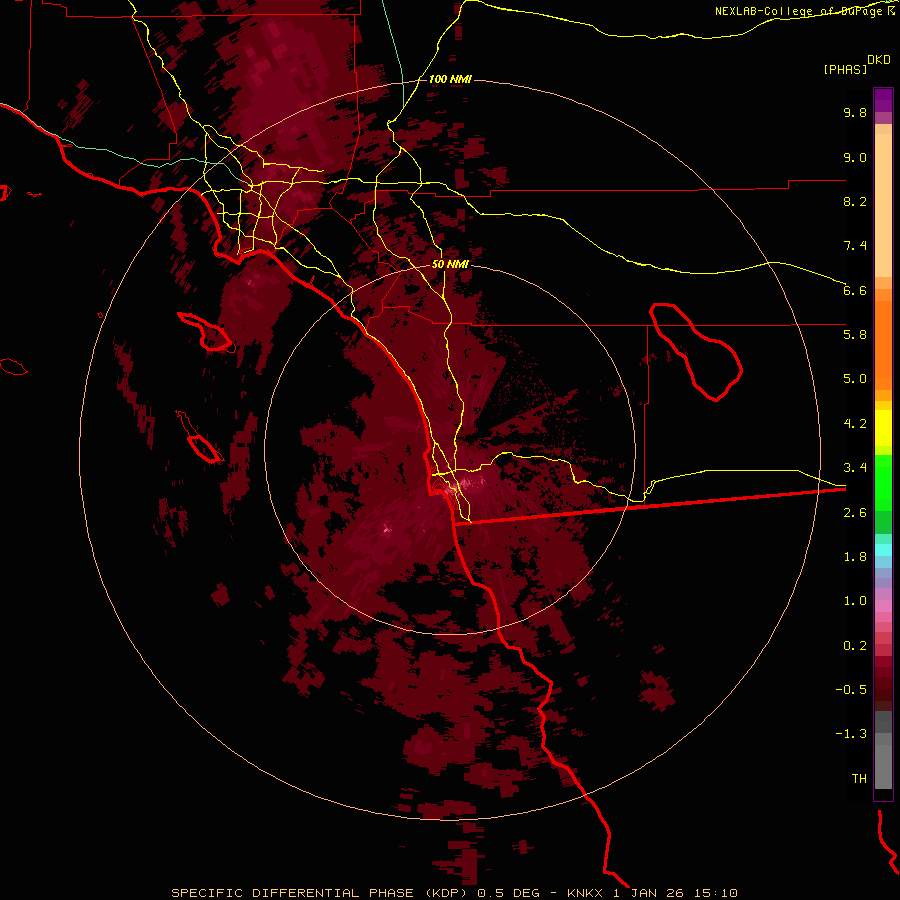
Task: Click the 50 NMI range ring label
Action: click(450, 264)
